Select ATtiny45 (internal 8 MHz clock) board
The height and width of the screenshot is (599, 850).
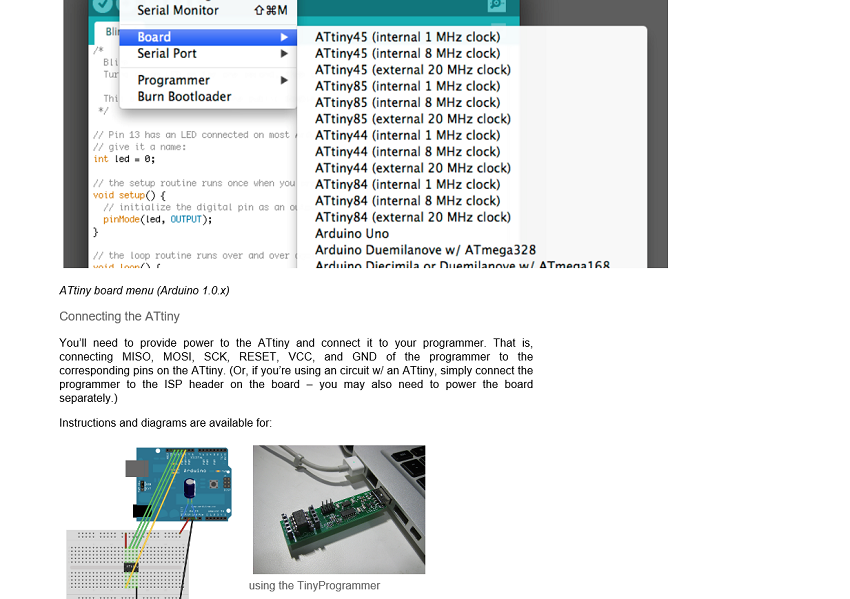pos(407,54)
